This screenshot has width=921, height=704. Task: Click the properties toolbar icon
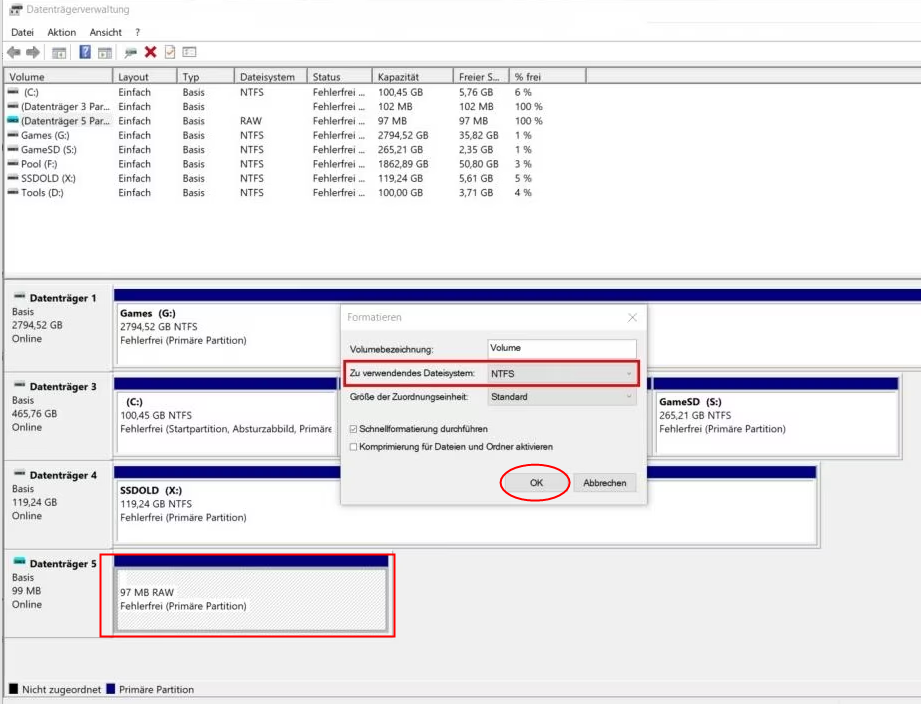170,52
